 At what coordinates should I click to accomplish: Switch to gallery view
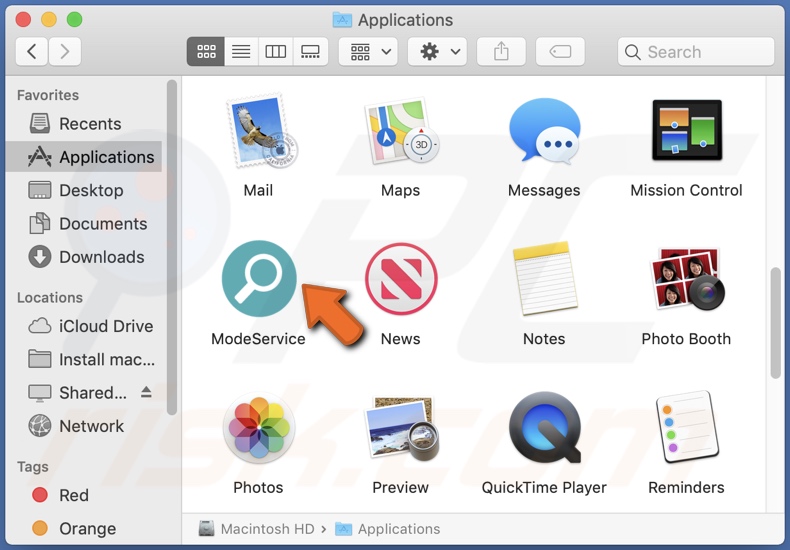pyautogui.click(x=310, y=51)
